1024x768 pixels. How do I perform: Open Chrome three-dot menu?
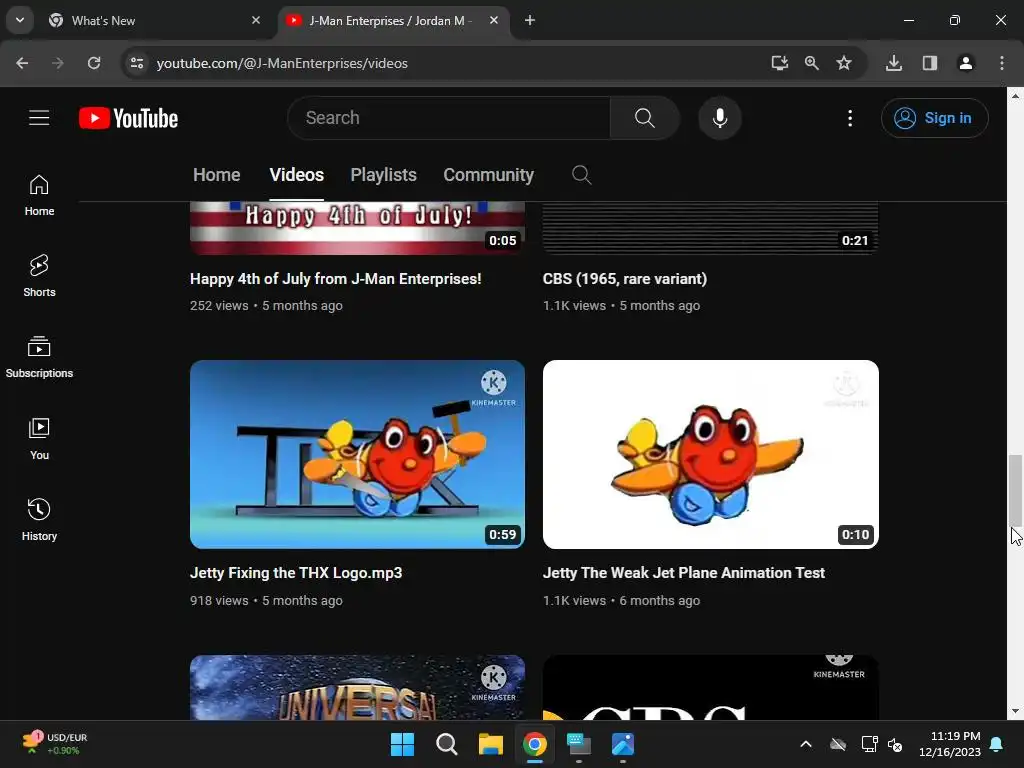pyautogui.click(x=1002, y=63)
